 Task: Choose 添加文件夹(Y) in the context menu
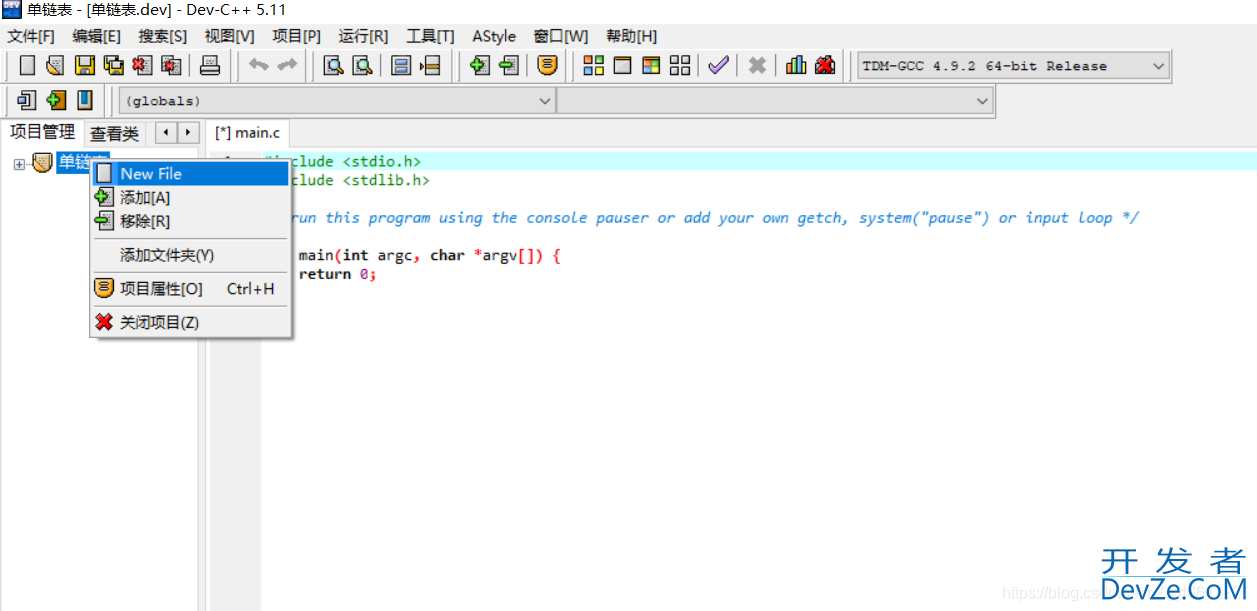[x=190, y=255]
